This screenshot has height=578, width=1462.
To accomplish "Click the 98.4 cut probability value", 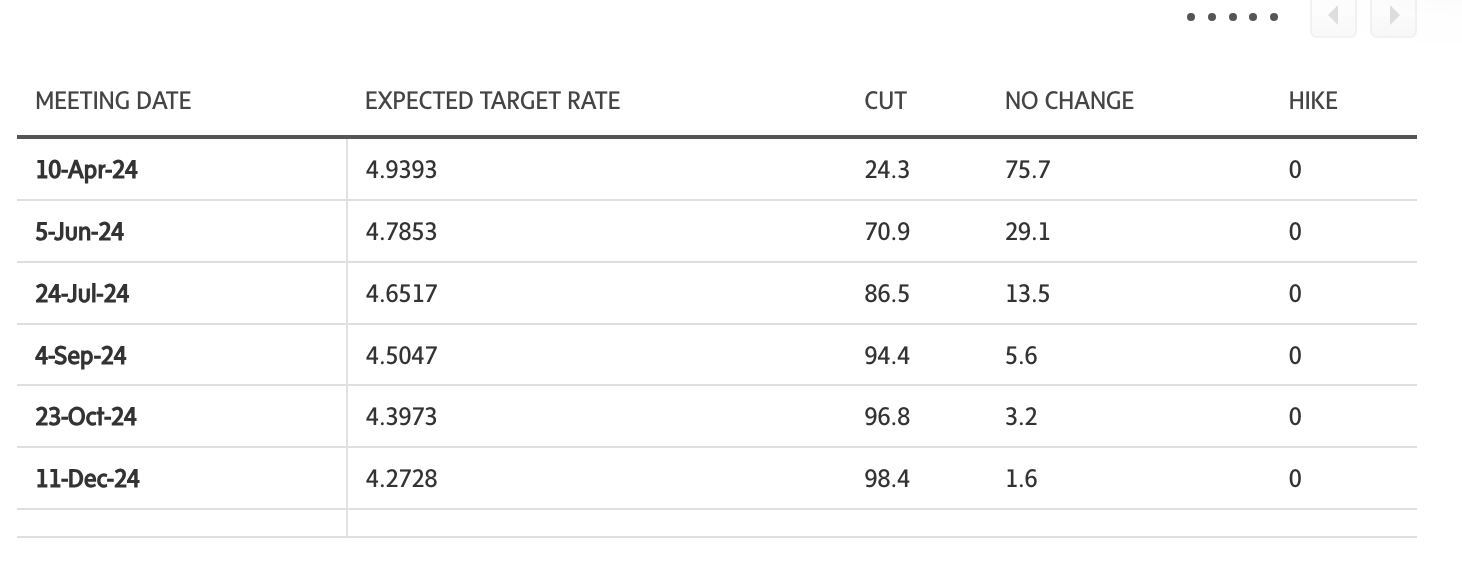I will coord(887,479).
